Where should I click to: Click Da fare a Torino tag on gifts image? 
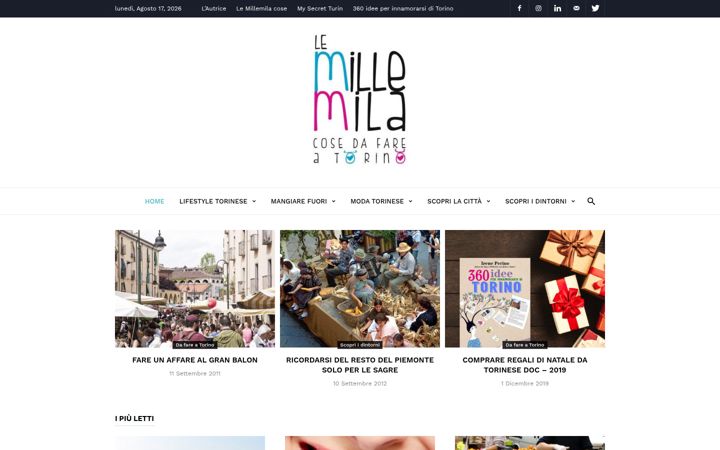(x=525, y=345)
